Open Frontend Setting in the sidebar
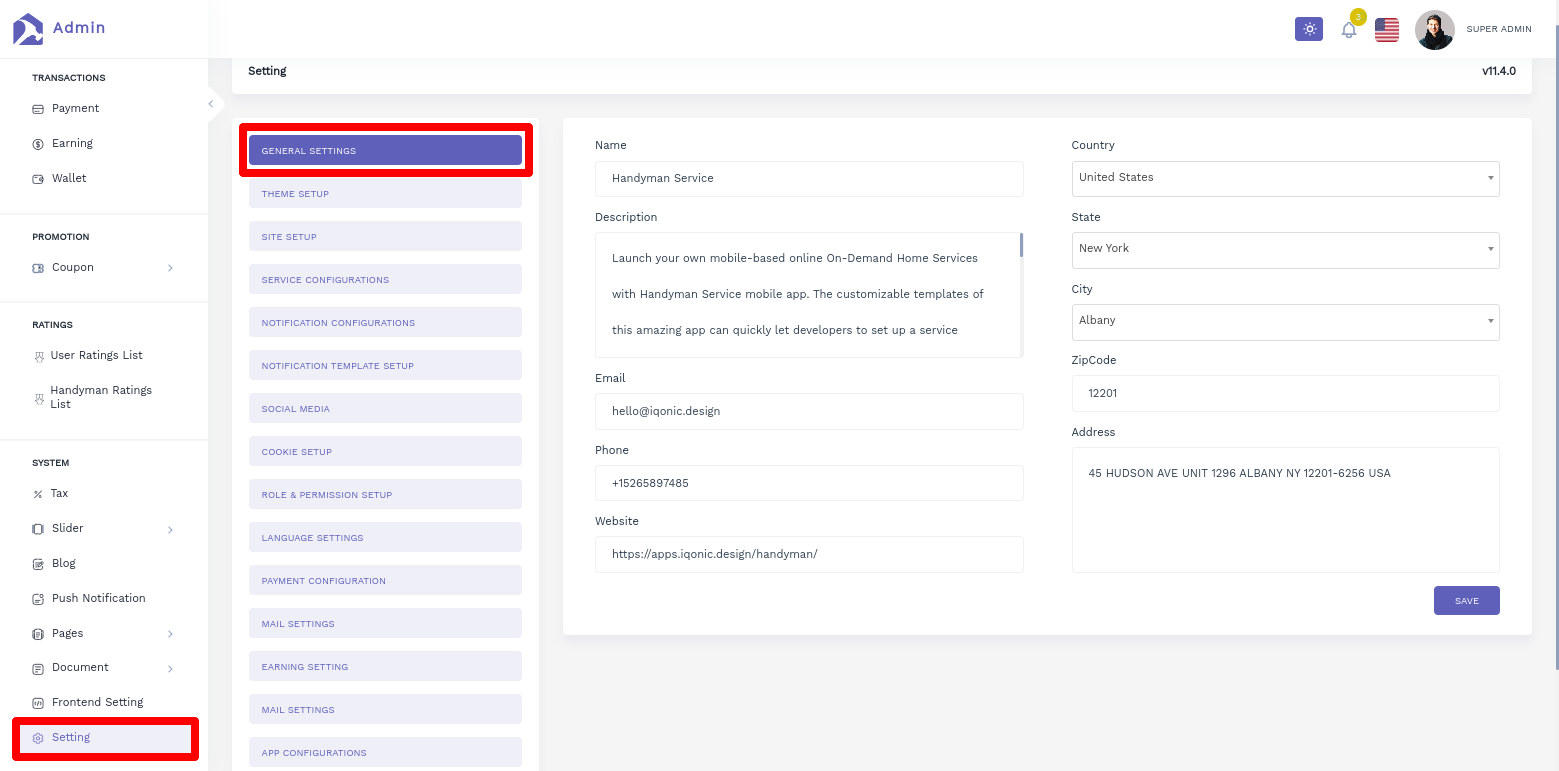1559x771 pixels. 98,703
